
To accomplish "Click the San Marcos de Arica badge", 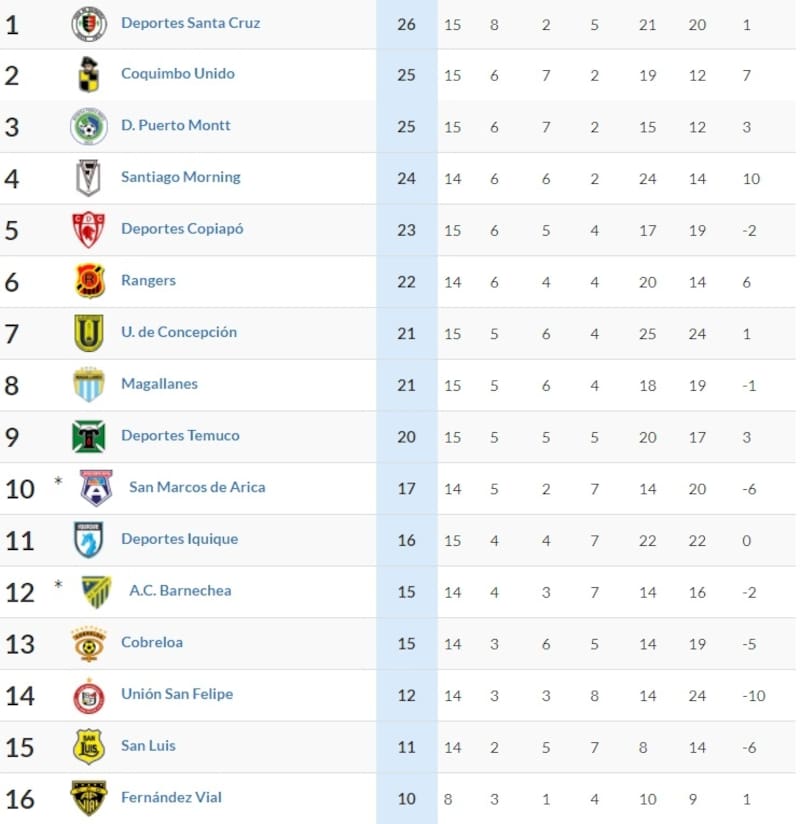I will tap(97, 488).
